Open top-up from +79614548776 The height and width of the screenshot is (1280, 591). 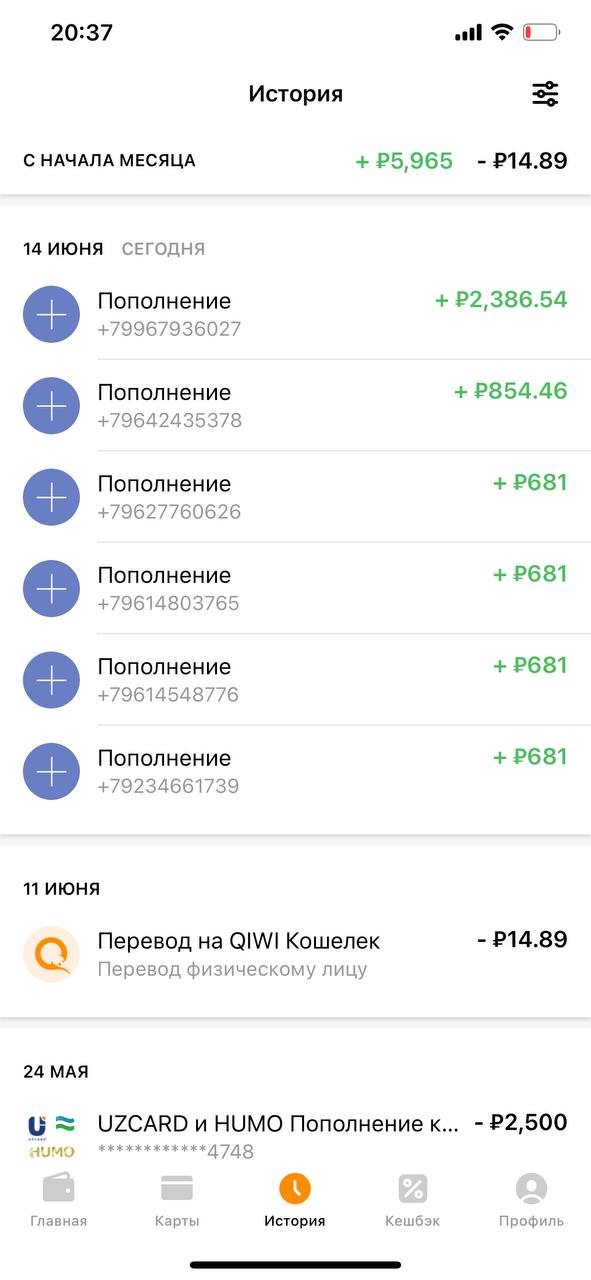295,680
